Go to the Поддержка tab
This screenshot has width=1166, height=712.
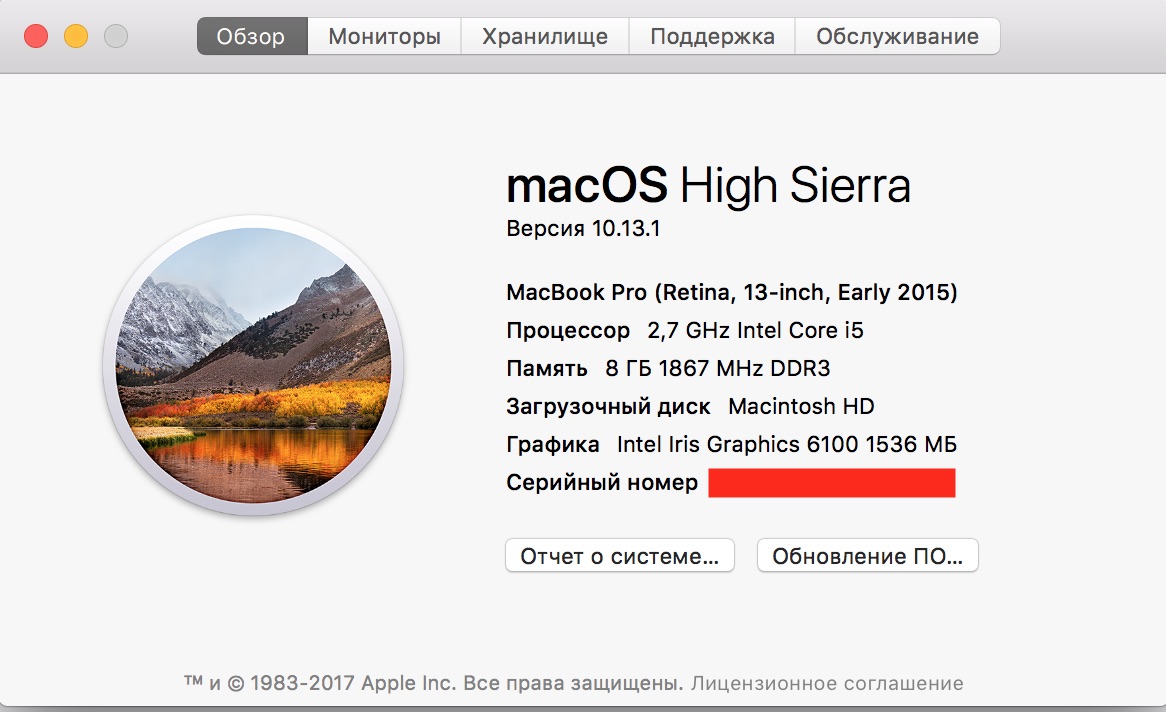[712, 37]
